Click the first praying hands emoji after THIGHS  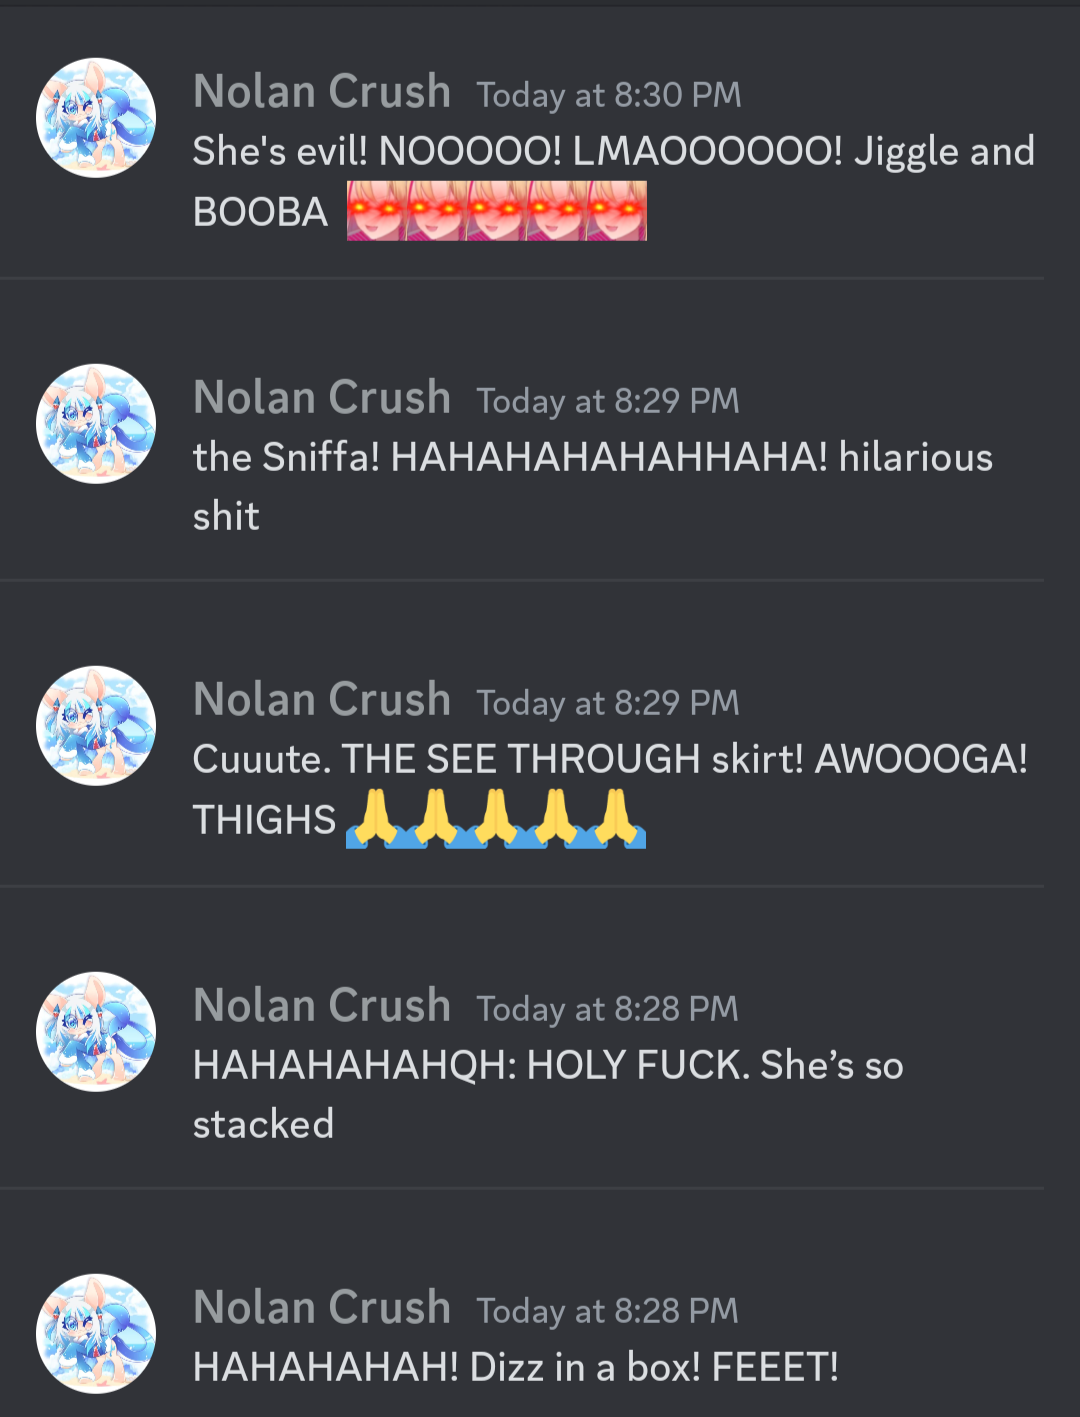pyautogui.click(x=376, y=819)
